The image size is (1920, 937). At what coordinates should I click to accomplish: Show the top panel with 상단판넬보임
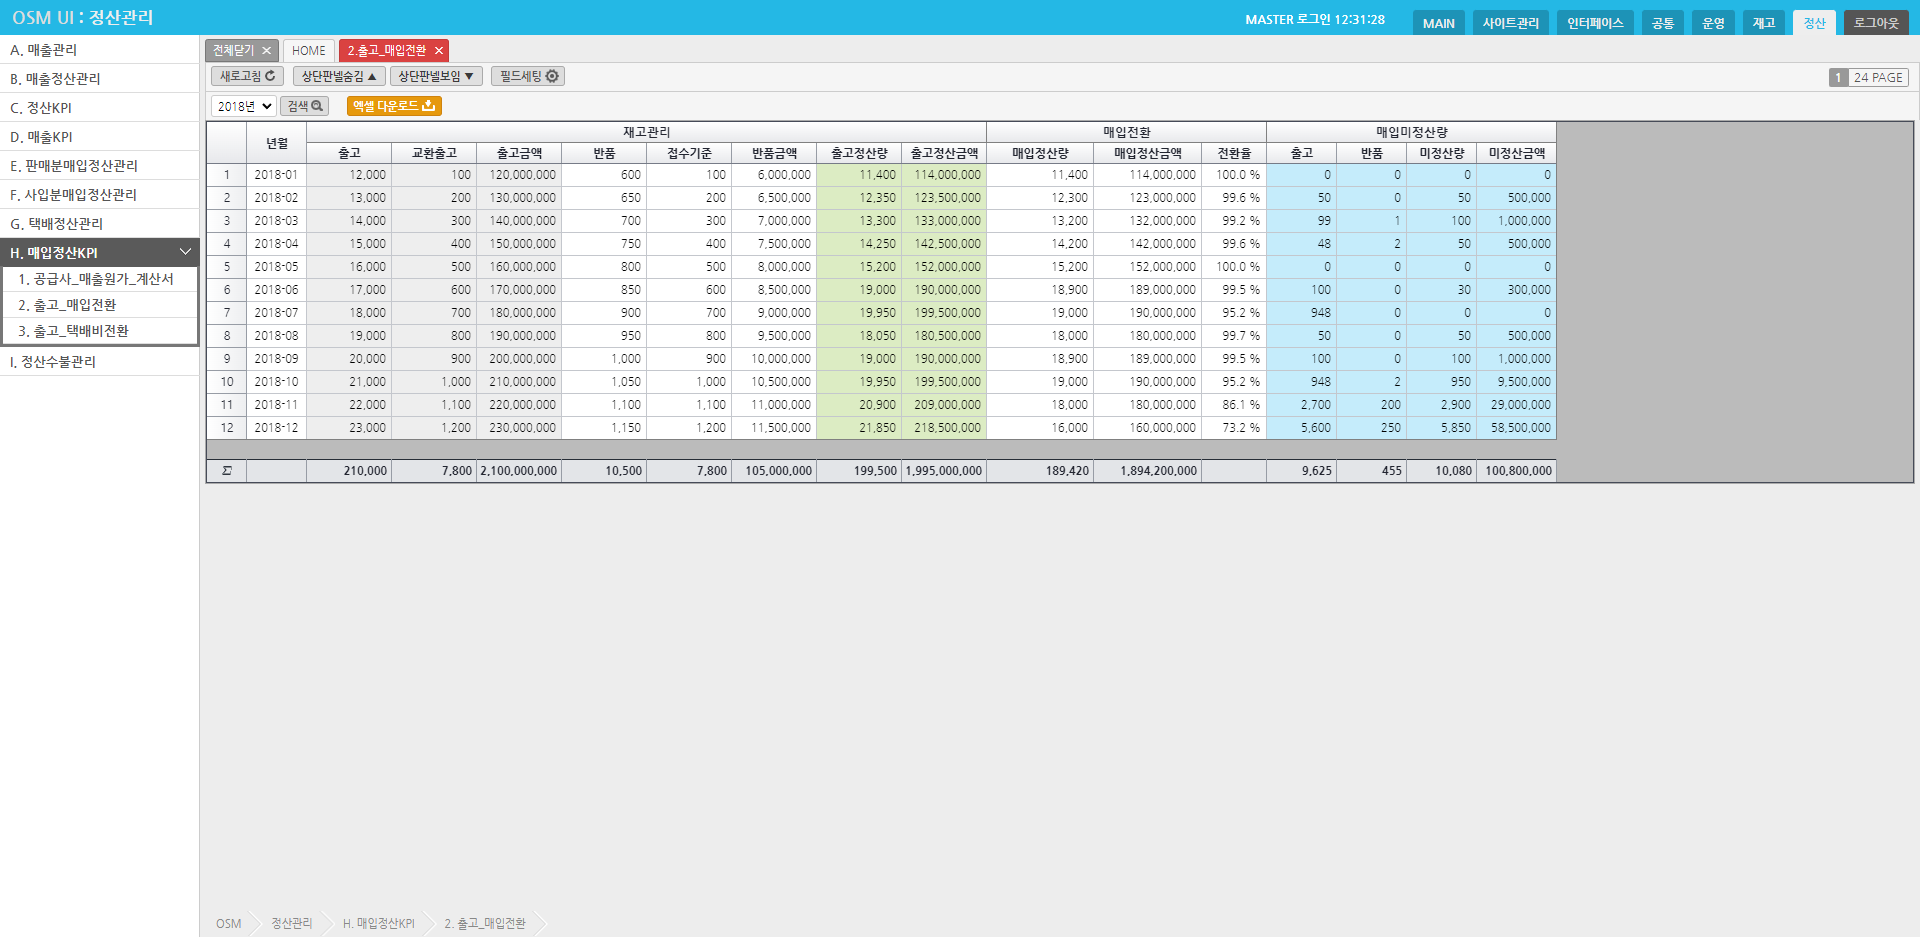coord(436,76)
